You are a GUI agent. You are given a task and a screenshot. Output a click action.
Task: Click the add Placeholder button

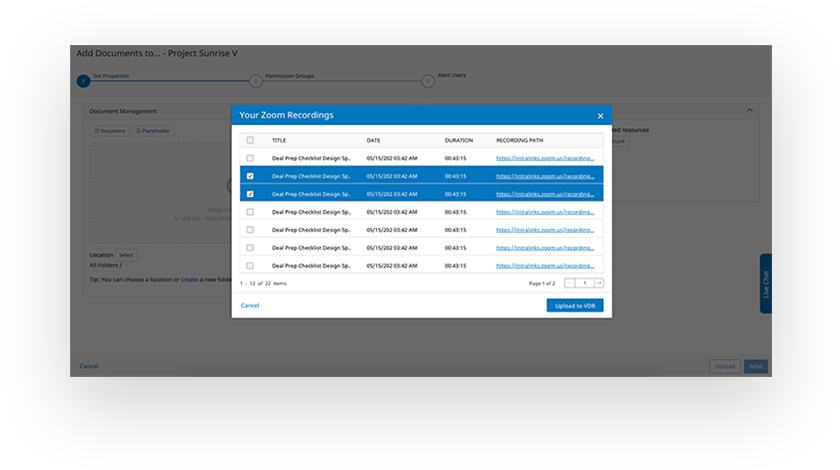point(153,131)
